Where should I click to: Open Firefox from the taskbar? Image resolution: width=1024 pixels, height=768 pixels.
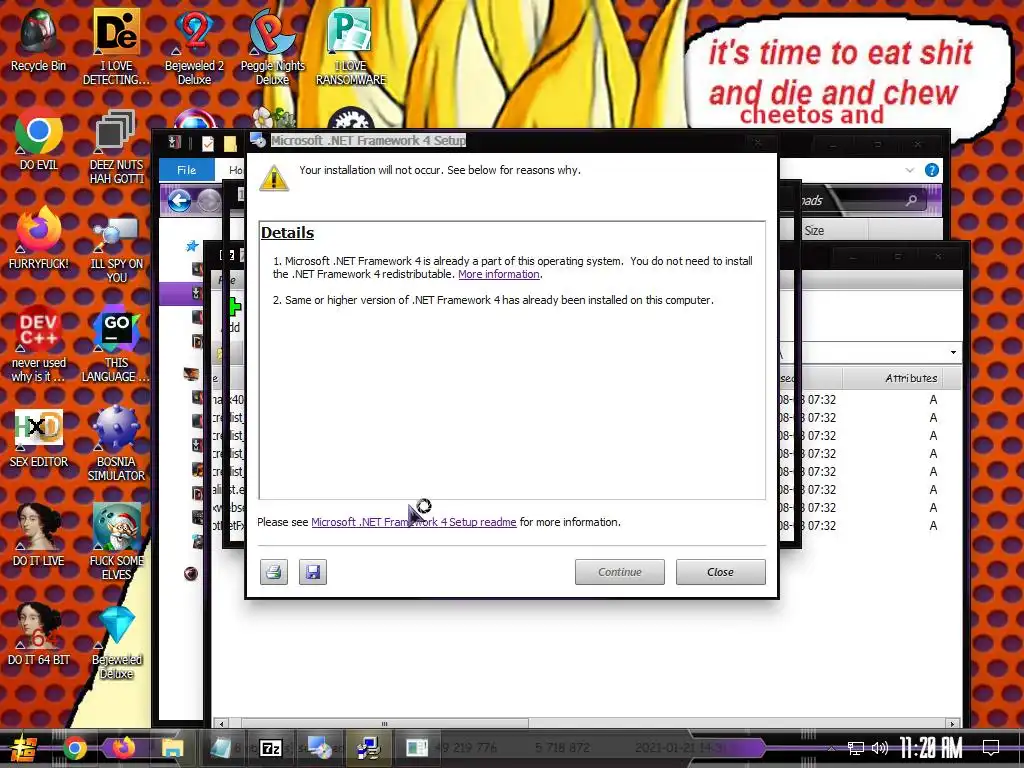123,748
